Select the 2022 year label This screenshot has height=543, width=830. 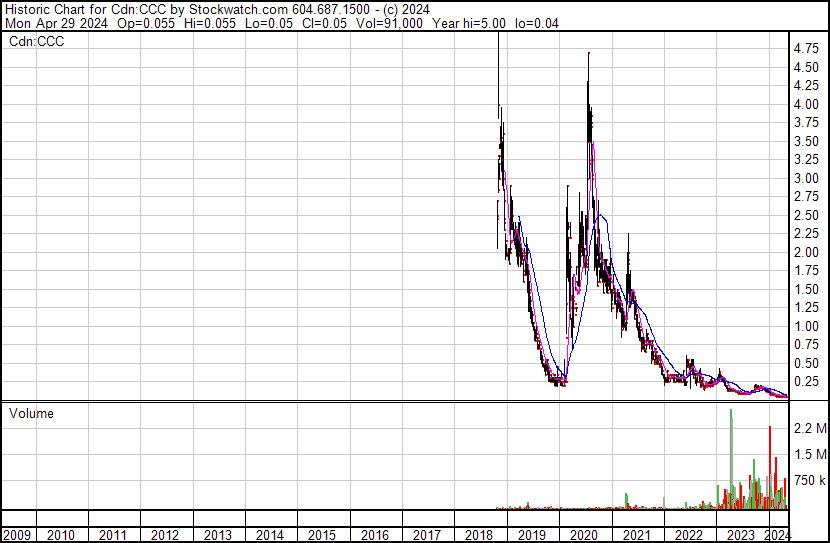coord(687,535)
